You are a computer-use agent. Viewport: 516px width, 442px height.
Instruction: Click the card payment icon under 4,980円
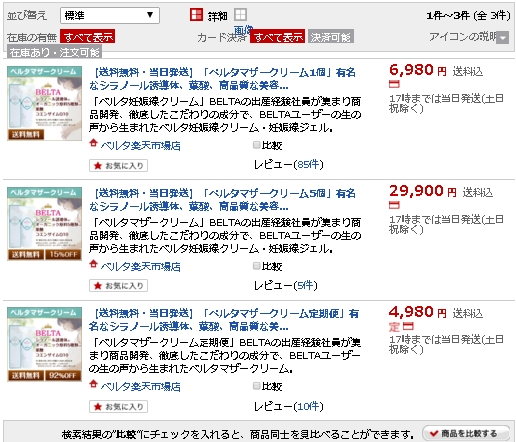(x=408, y=326)
